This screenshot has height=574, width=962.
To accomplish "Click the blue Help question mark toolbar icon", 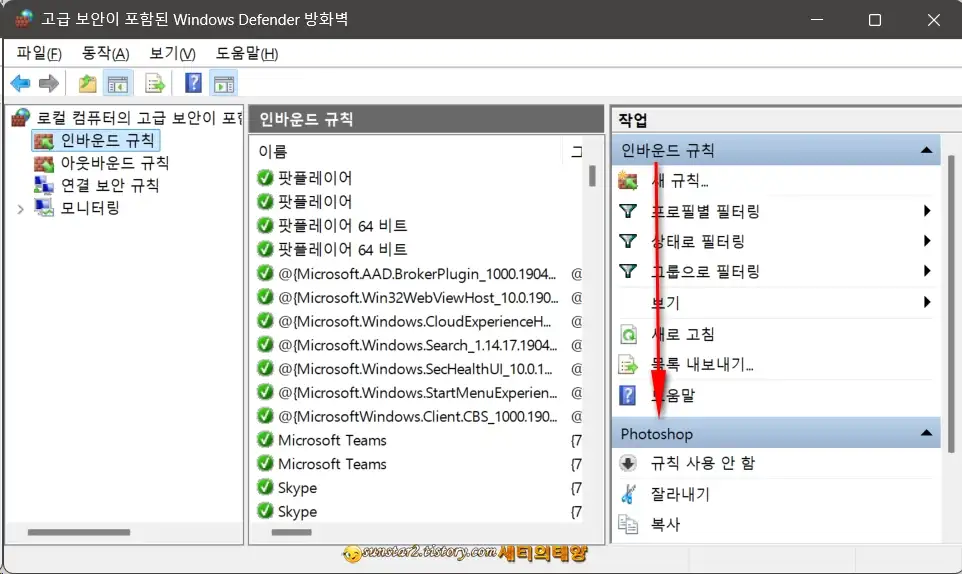I will 193,83.
